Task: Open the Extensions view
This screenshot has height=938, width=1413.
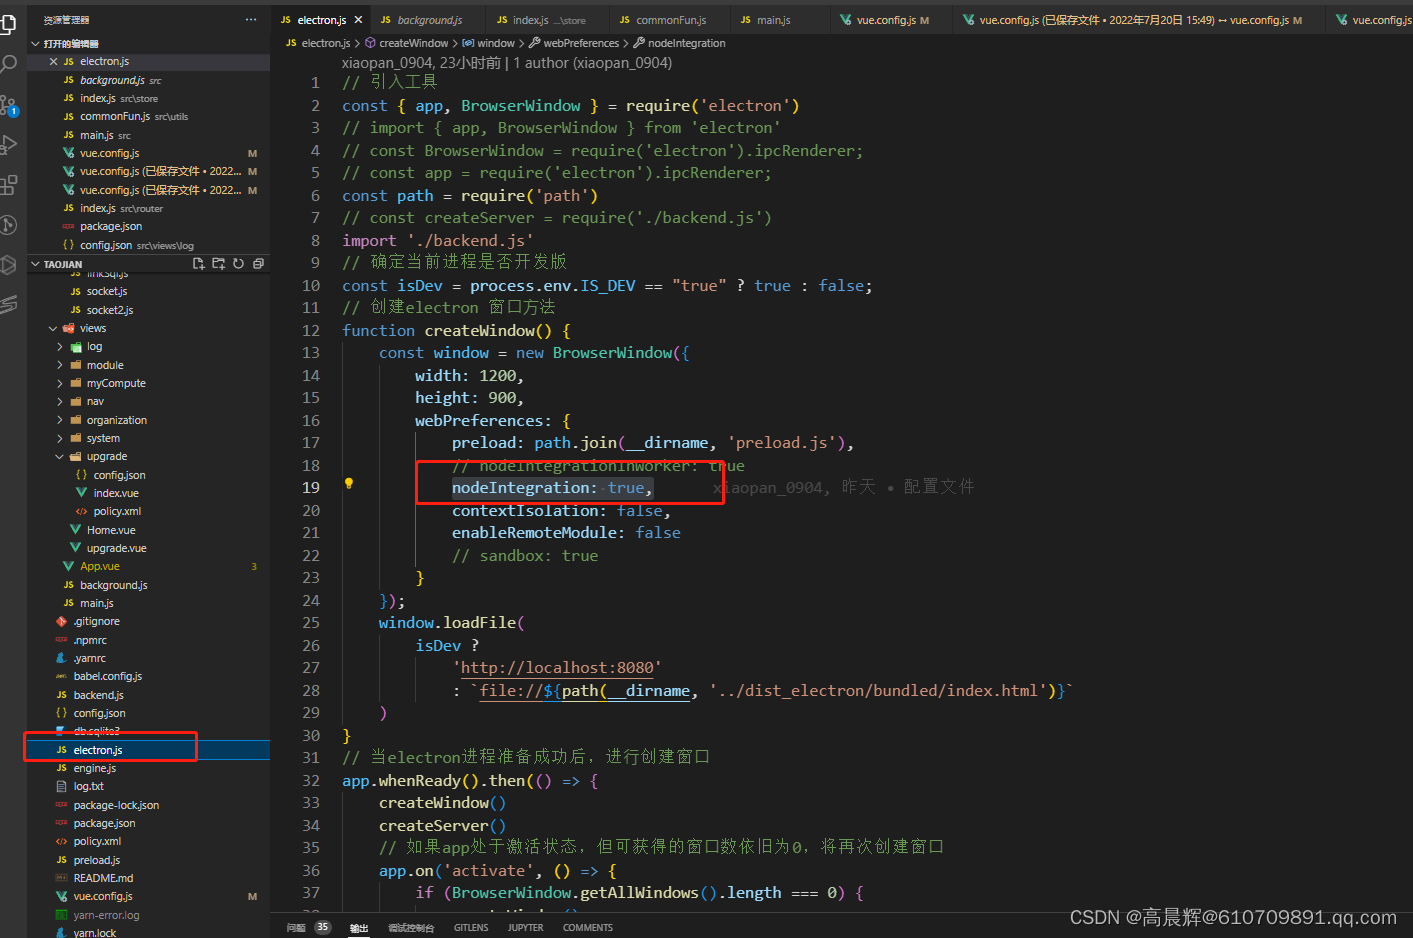Action: click(x=10, y=187)
